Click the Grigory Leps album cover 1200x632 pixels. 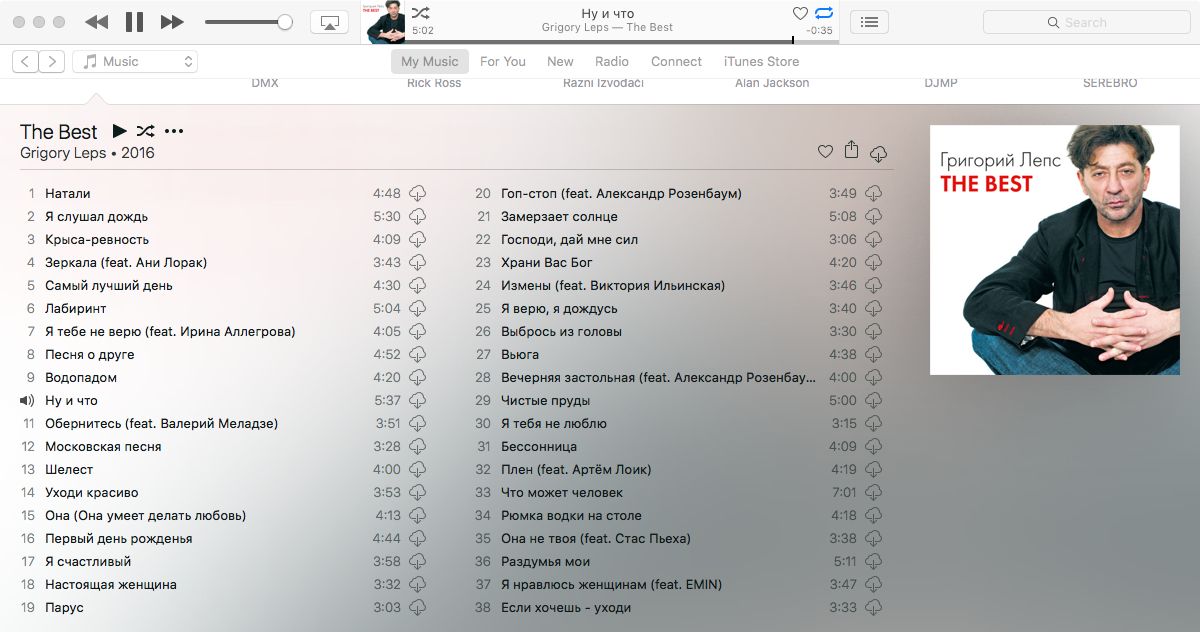[x=1055, y=250]
